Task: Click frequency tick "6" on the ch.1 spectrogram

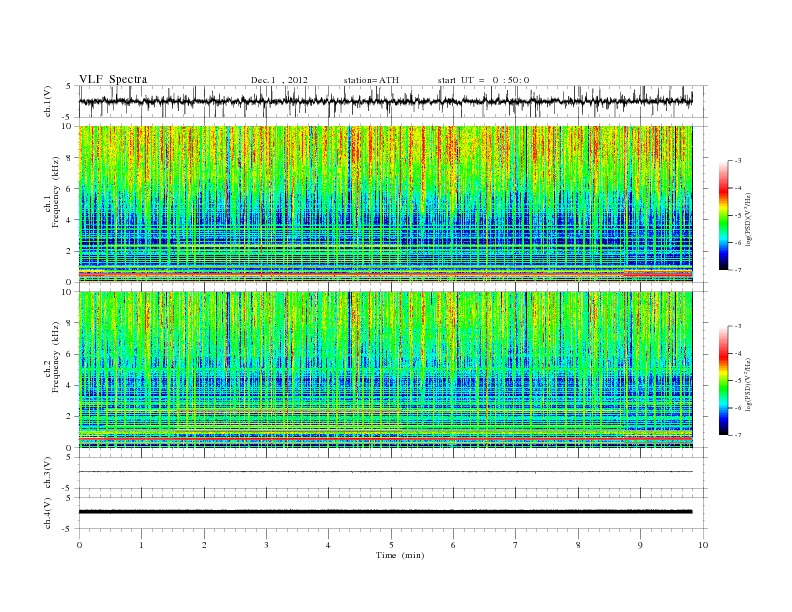Action: pyautogui.click(x=70, y=188)
